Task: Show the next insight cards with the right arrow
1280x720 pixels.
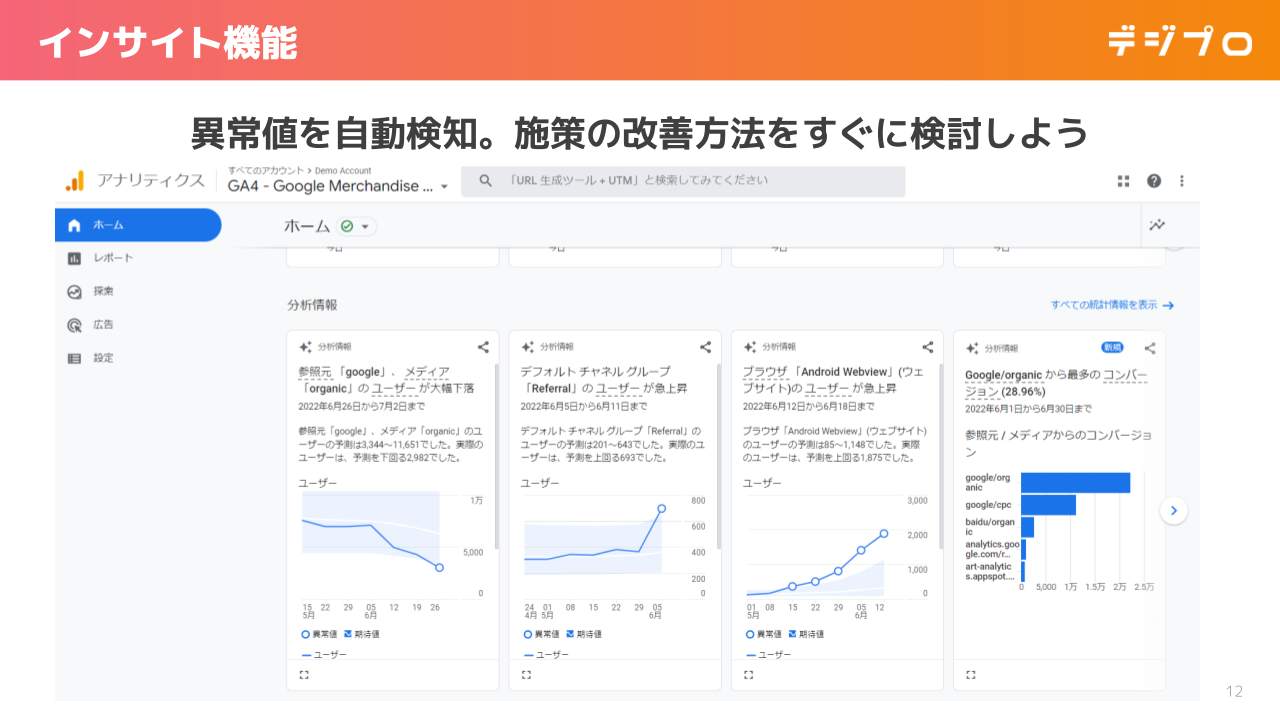Action: (x=1174, y=510)
